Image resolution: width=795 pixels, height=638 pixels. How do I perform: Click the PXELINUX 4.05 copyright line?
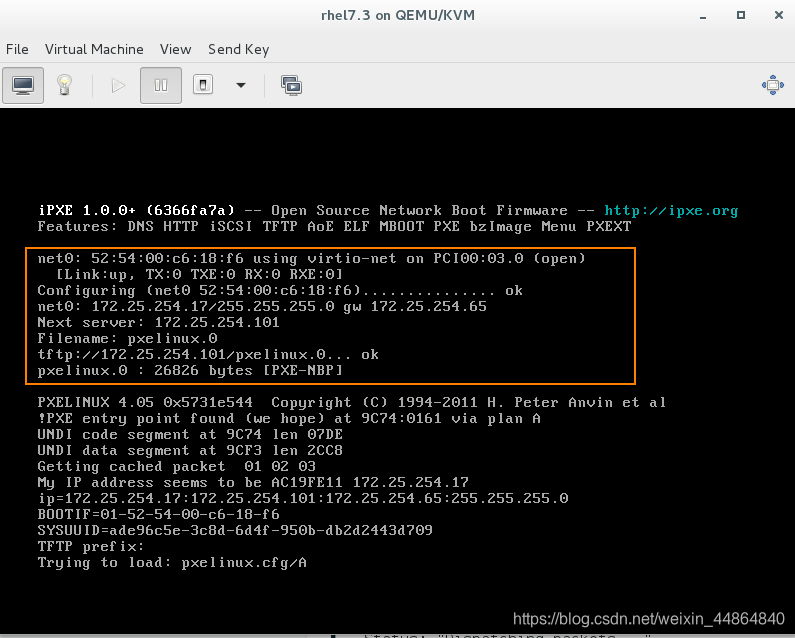click(x=351, y=403)
